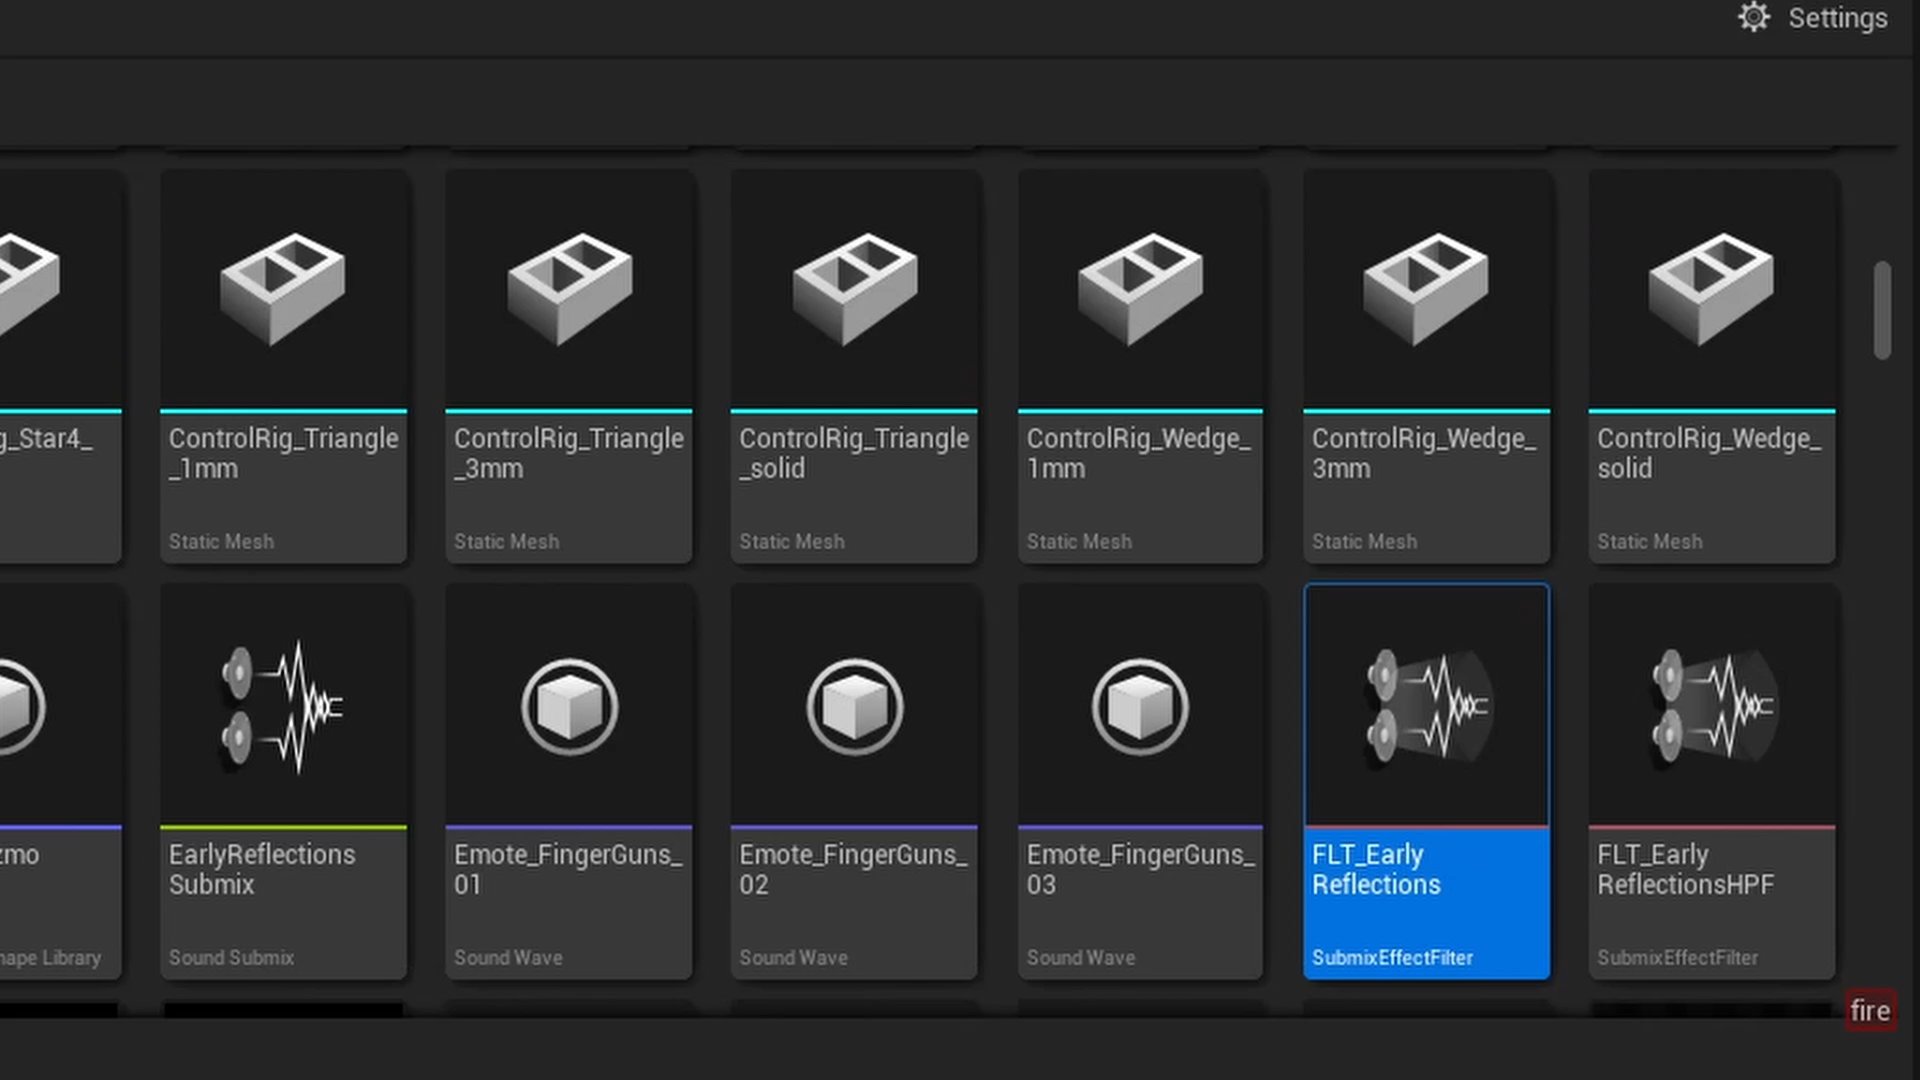
Task: Select ControlRig_Triangle_1mm static mesh icon
Action: [283, 289]
